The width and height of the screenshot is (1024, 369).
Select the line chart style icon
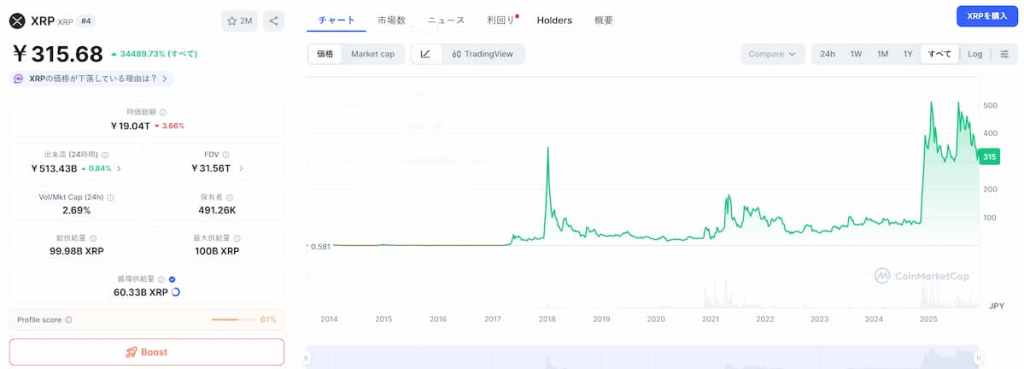(x=426, y=54)
